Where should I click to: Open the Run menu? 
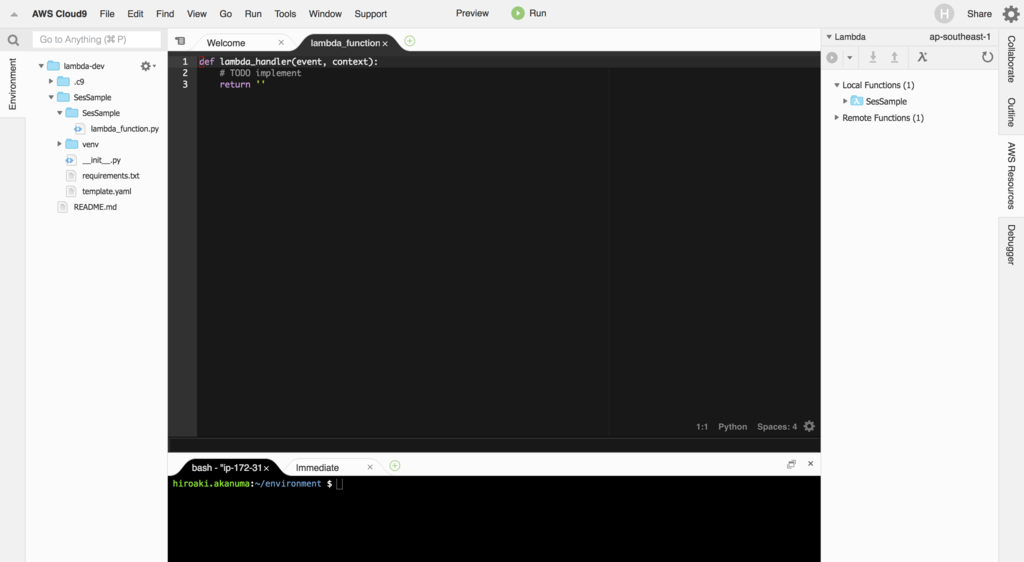253,14
